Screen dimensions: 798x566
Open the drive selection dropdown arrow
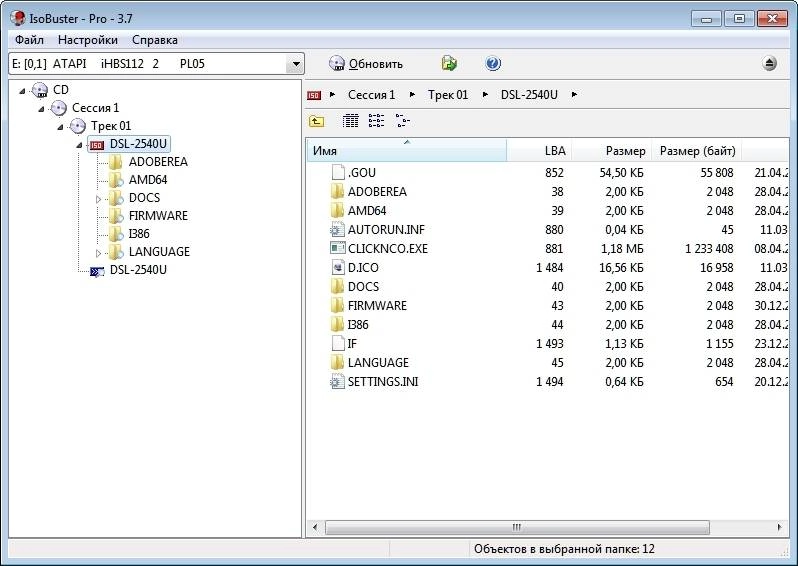296,64
